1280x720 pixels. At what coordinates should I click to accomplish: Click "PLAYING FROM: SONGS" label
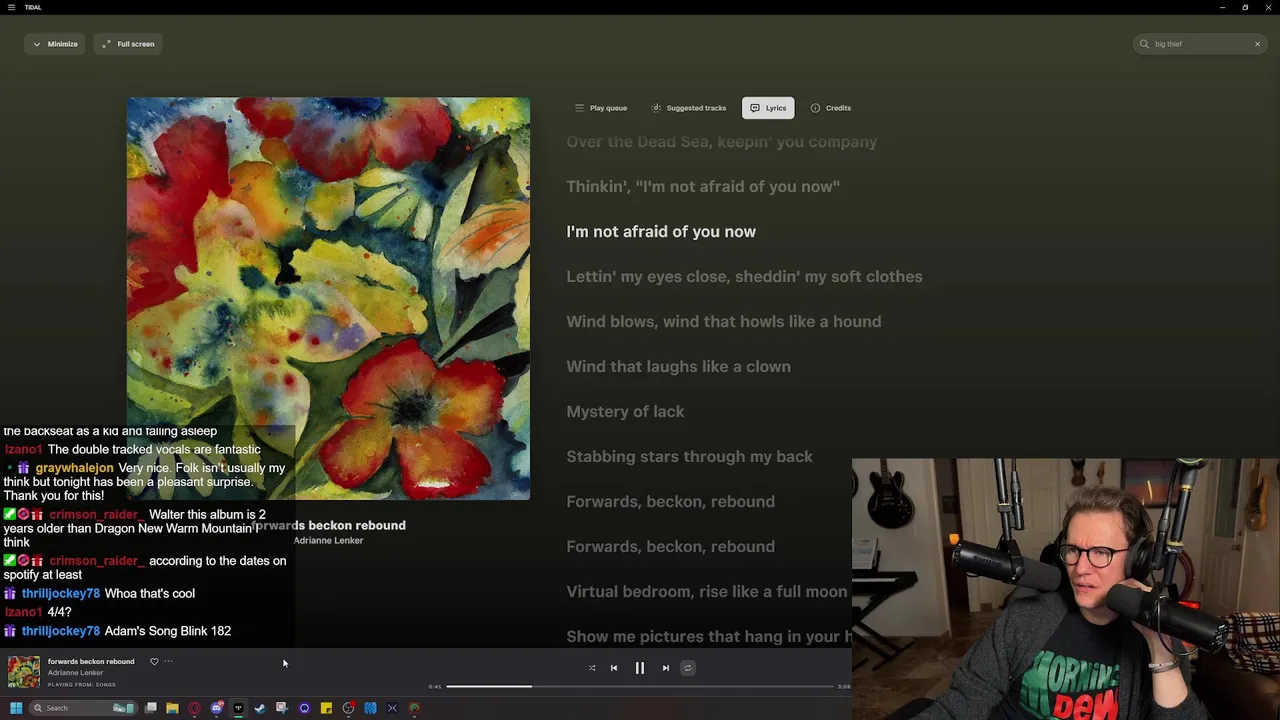(82, 685)
